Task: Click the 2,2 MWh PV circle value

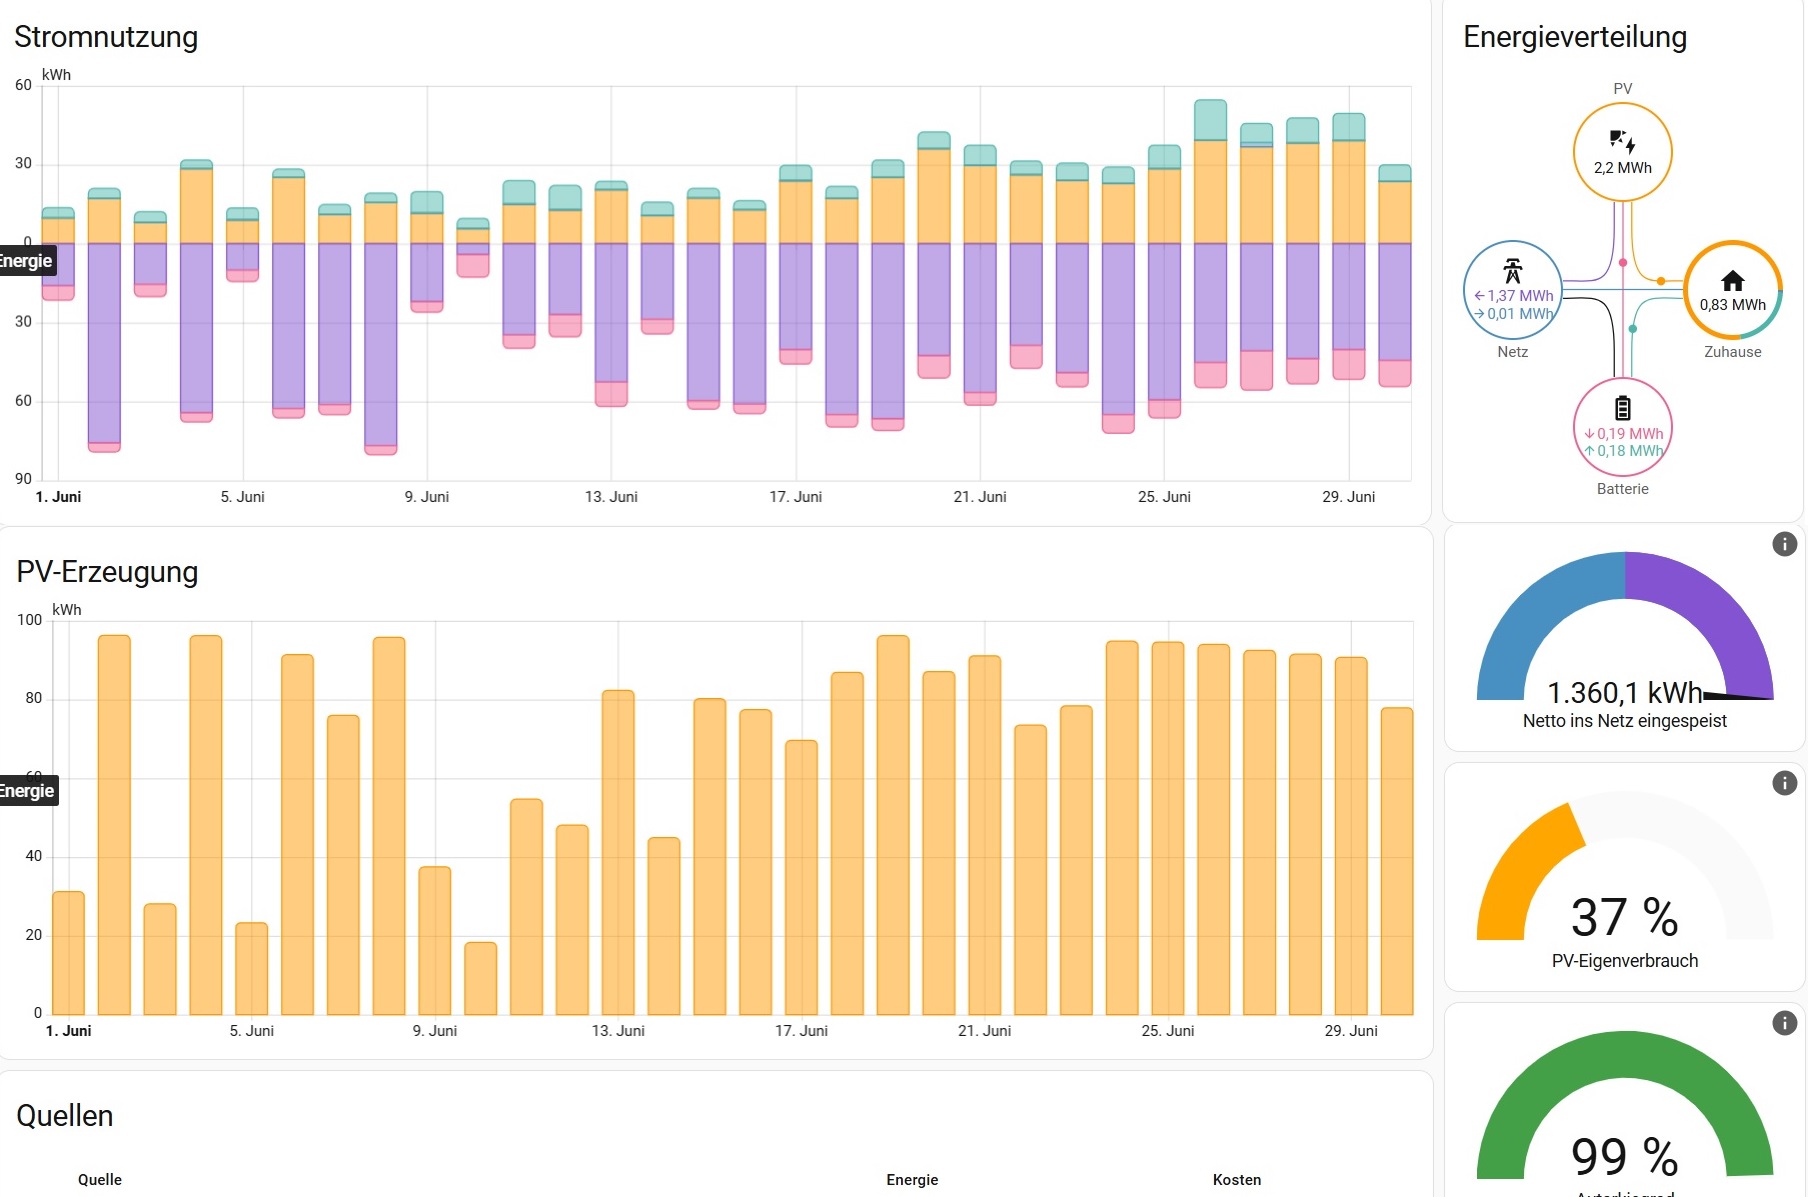Action: (x=1622, y=168)
